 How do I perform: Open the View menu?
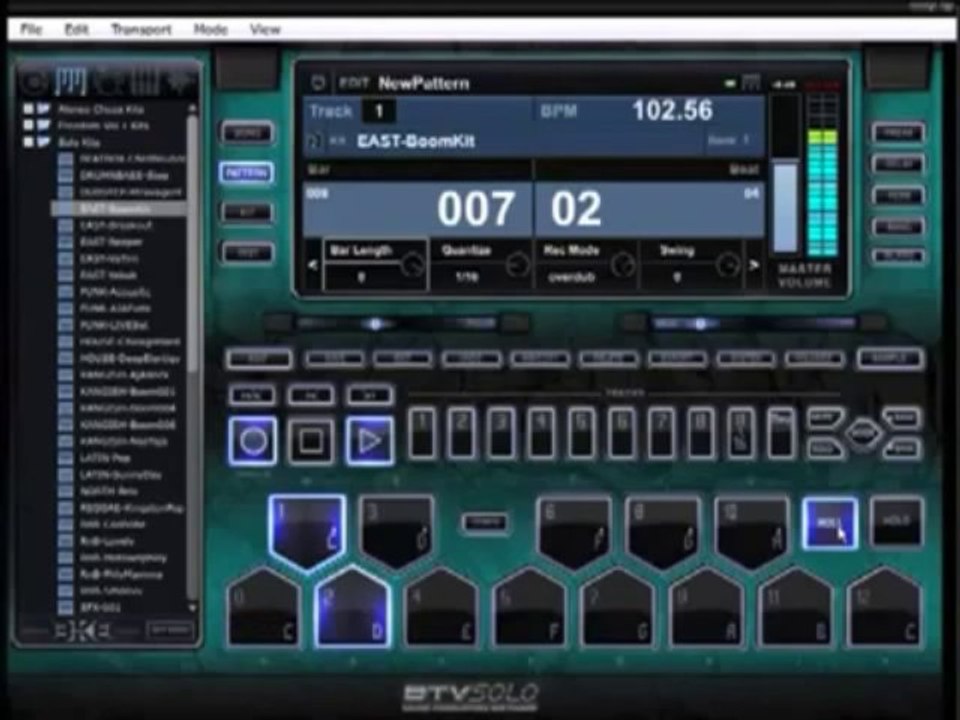click(x=265, y=29)
